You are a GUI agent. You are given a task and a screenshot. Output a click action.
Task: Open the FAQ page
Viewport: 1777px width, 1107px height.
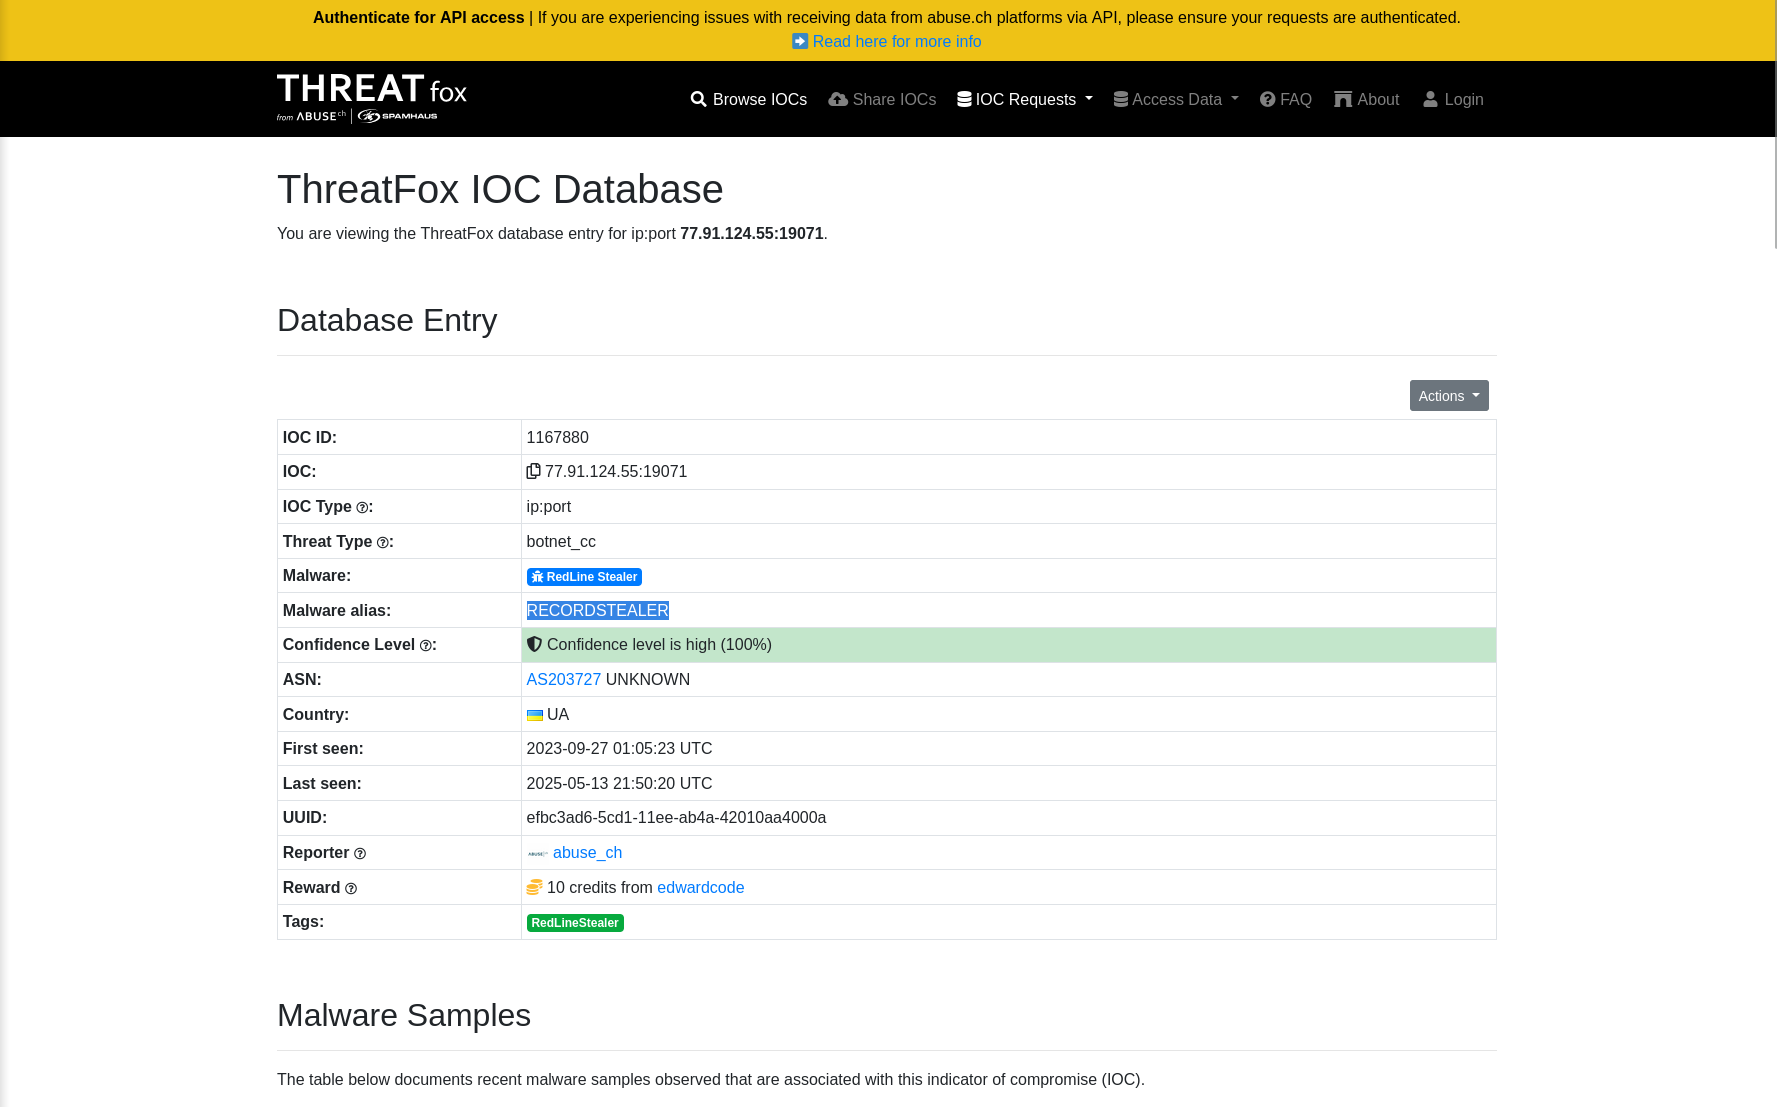(1296, 99)
